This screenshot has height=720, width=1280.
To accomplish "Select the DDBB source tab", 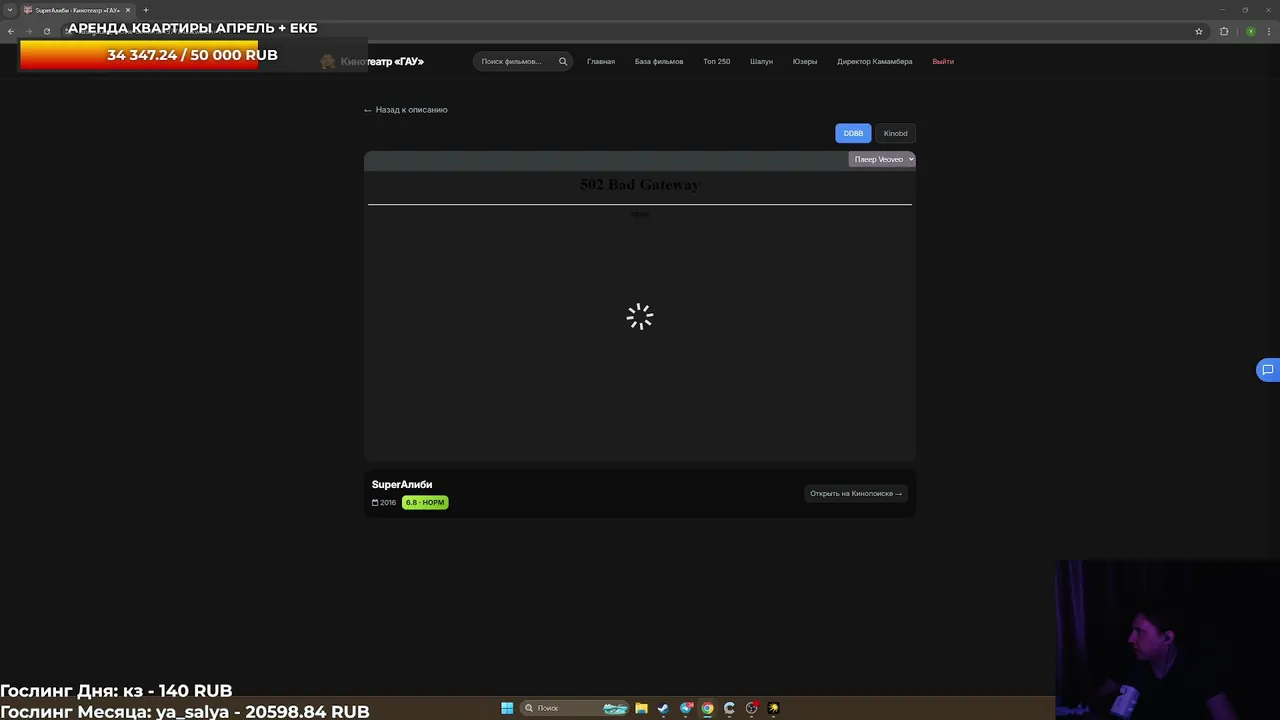I will click(853, 133).
